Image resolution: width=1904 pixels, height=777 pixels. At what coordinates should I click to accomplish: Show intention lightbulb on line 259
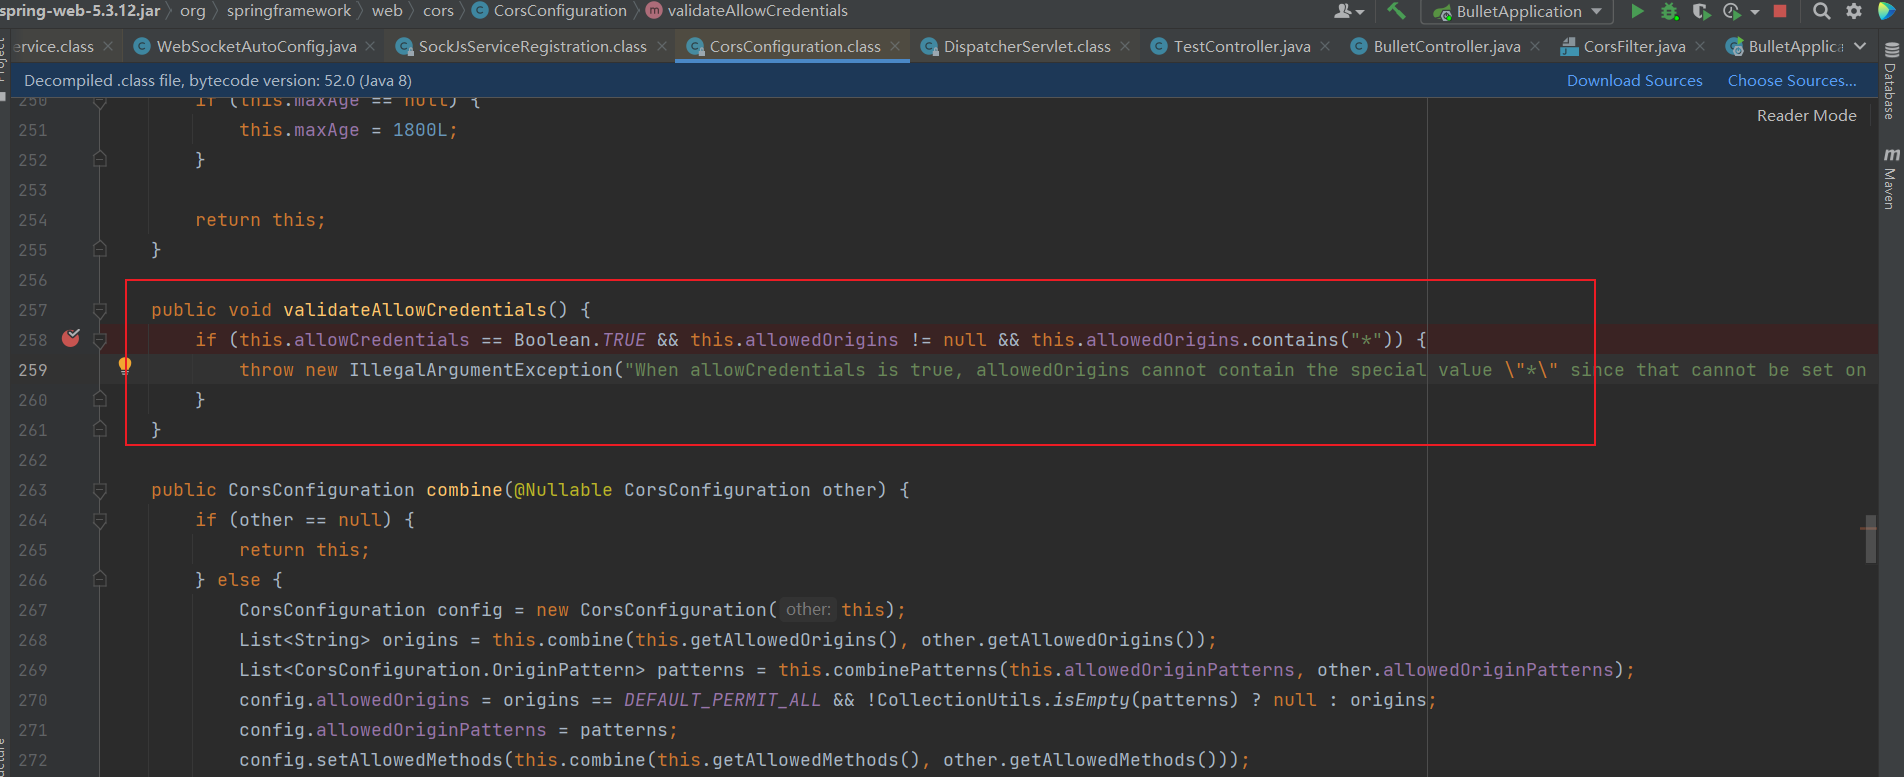pos(125,366)
